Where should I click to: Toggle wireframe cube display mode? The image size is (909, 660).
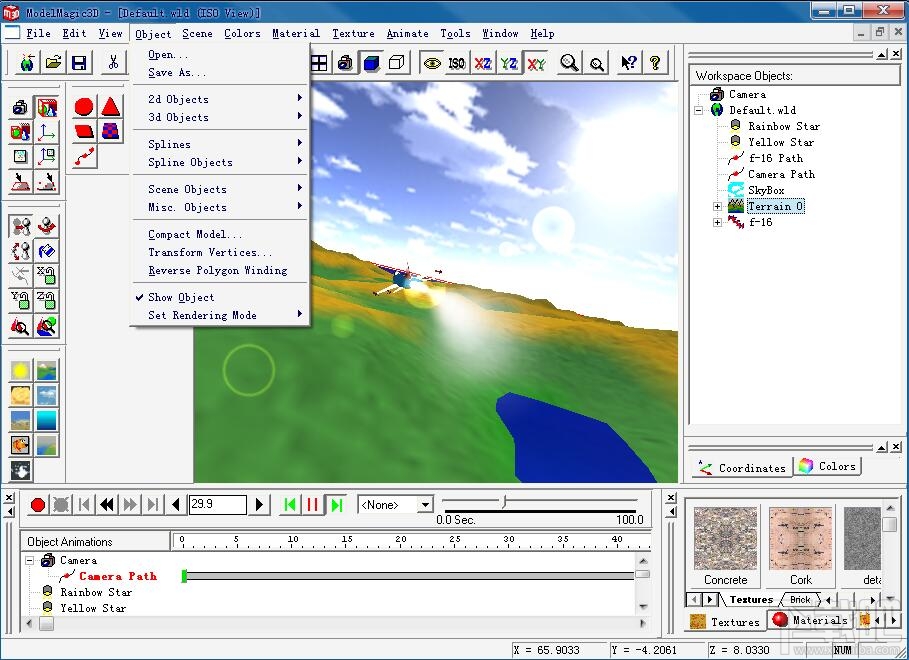396,62
